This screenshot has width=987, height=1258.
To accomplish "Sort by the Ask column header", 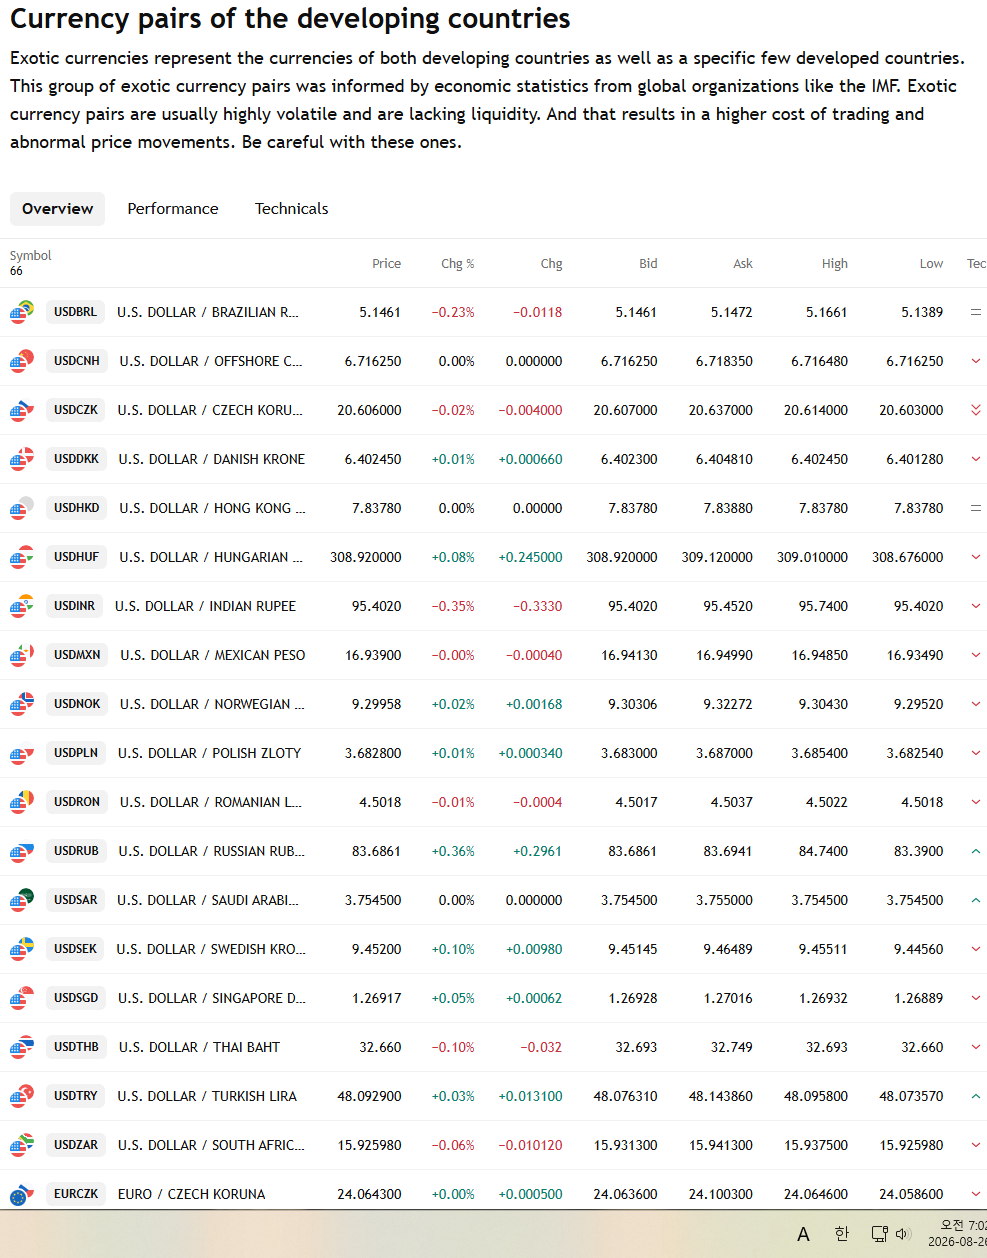I will [742, 264].
